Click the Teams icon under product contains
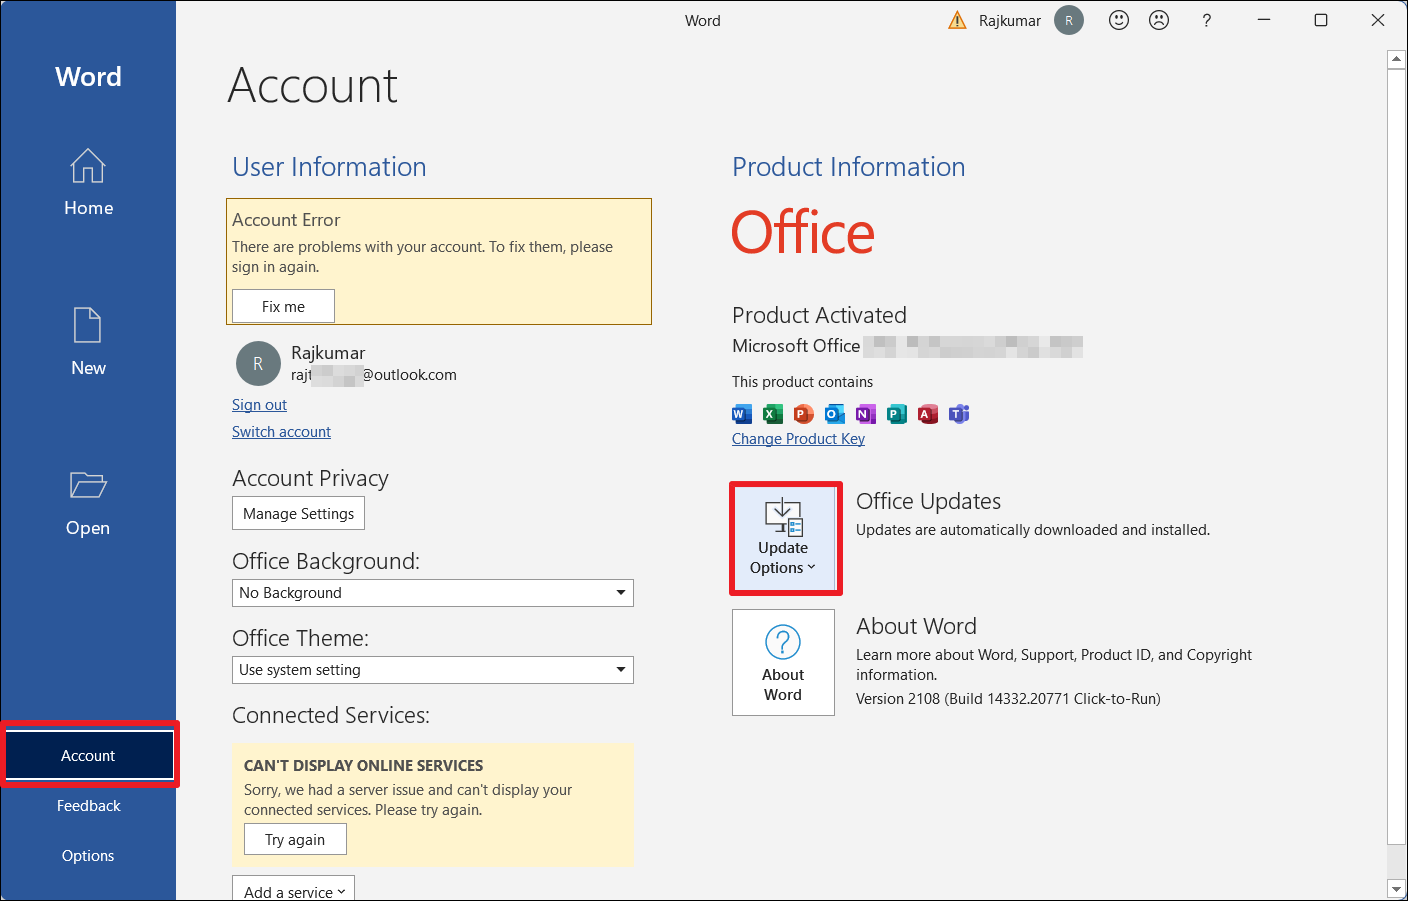Image resolution: width=1408 pixels, height=901 pixels. [959, 414]
